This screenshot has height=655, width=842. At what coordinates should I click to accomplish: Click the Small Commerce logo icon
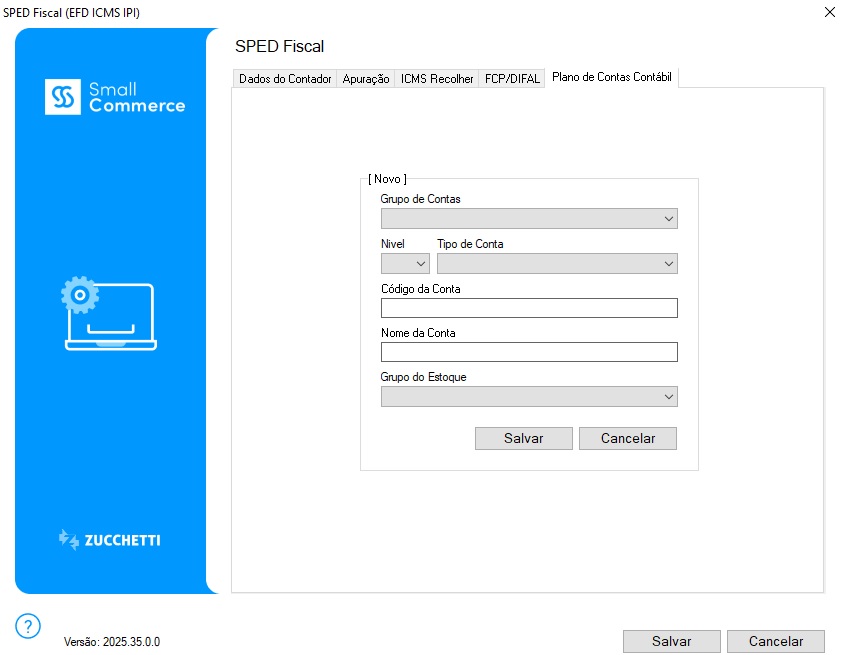pos(63,97)
